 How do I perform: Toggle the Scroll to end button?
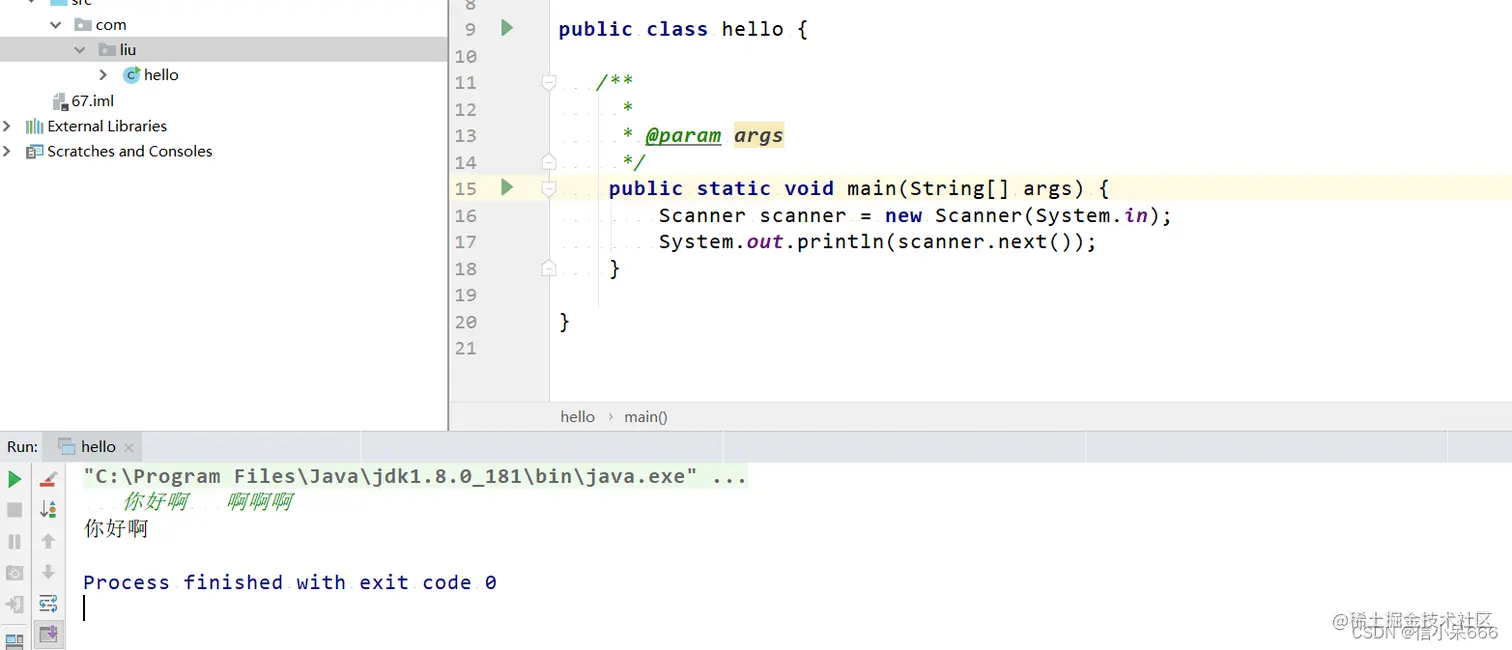pyautogui.click(x=47, y=633)
